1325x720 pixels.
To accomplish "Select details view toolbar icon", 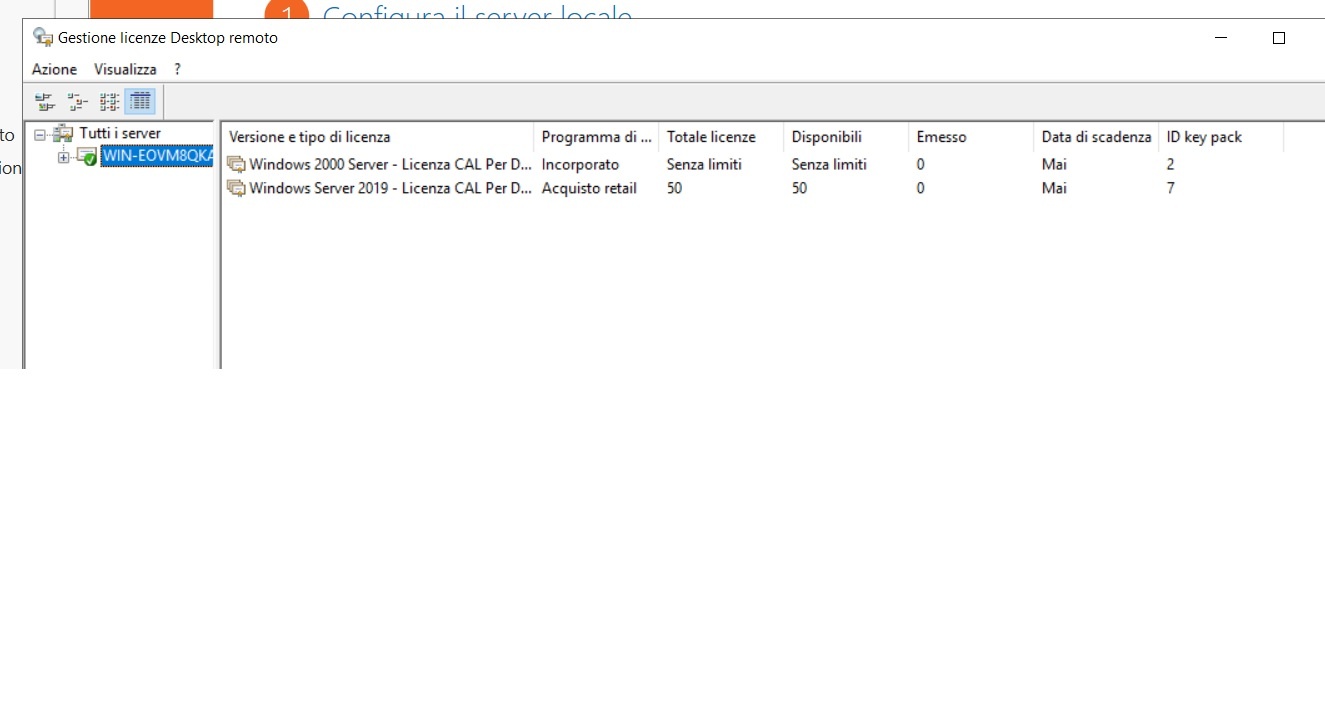I will [x=140, y=101].
